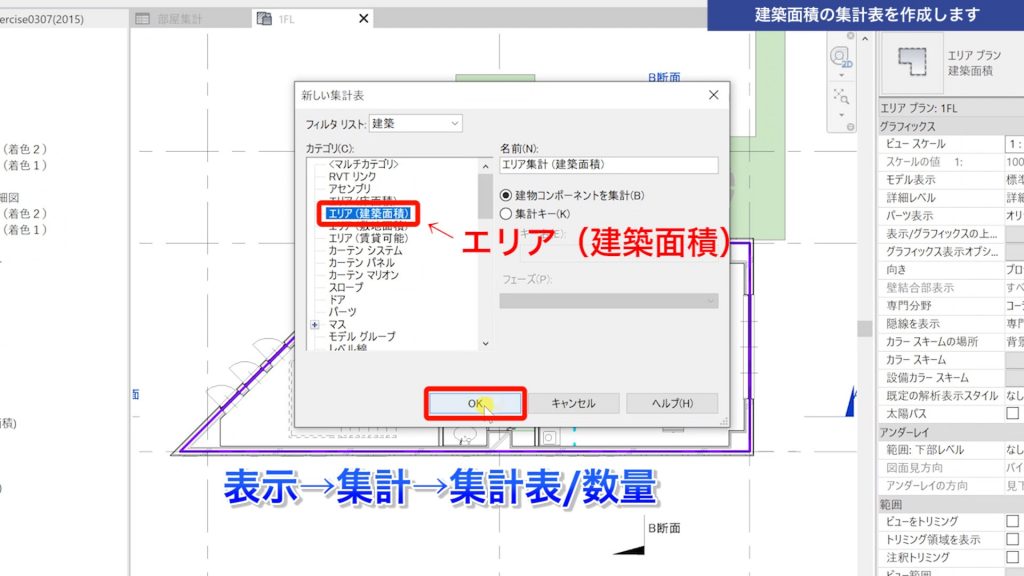
Task: Click the schedule icon on the 部屋集計 tab
Action: point(142,17)
